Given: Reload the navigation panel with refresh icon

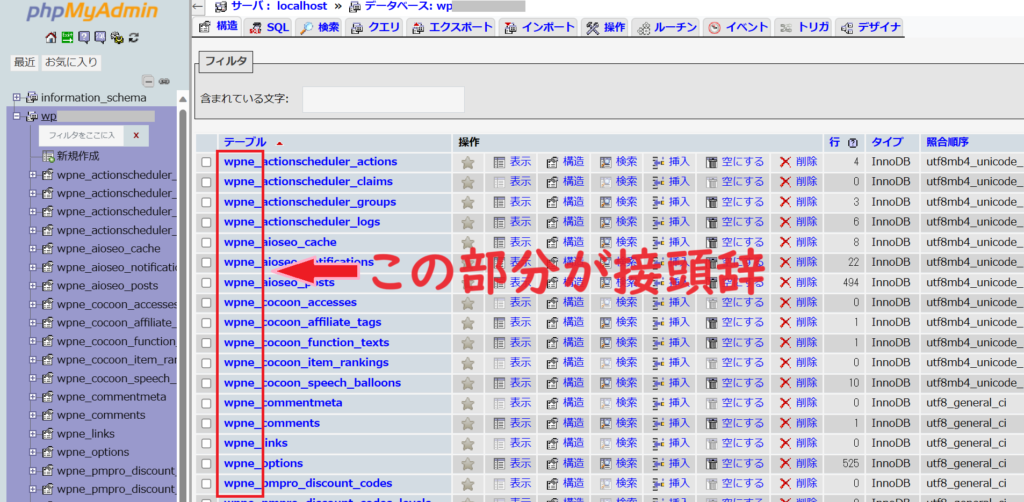Looking at the screenshot, I should [x=133, y=38].
